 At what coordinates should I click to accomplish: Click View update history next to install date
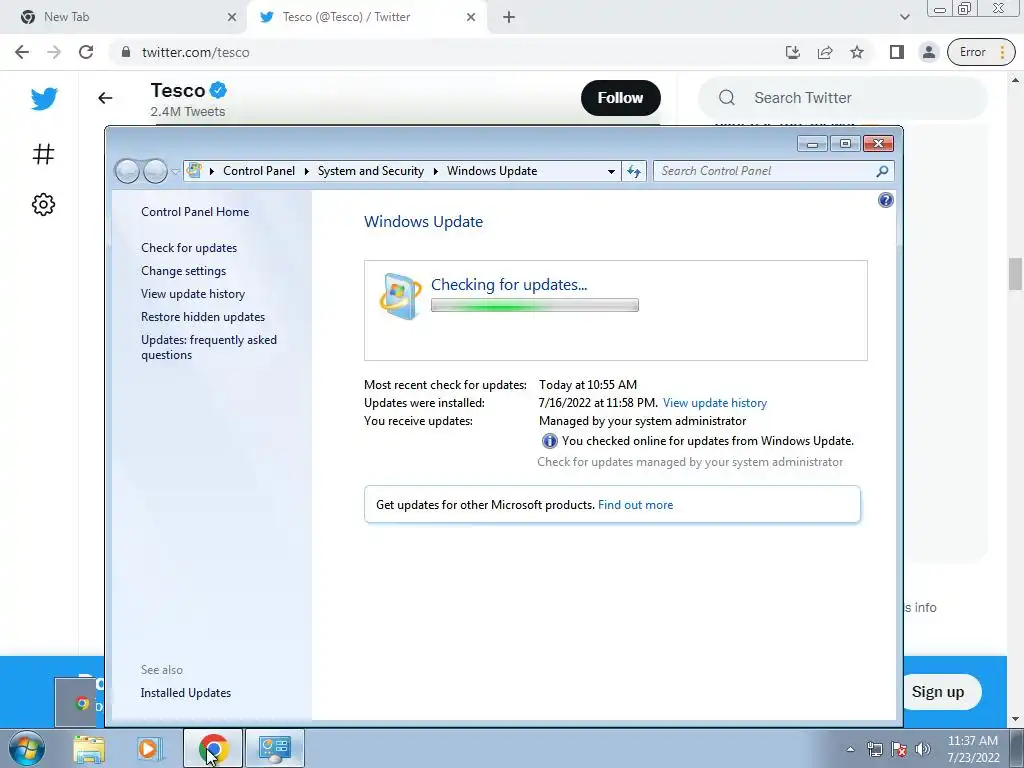[714, 403]
